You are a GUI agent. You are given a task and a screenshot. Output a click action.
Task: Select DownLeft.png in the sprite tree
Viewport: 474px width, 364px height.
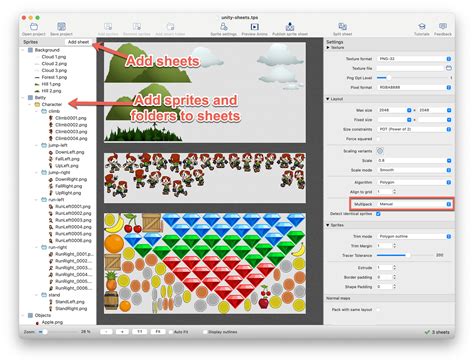click(x=70, y=152)
